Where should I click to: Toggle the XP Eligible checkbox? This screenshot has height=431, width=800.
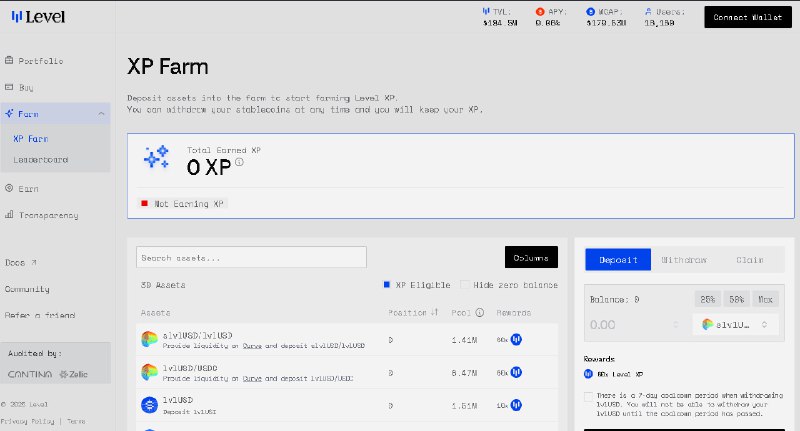(387, 285)
